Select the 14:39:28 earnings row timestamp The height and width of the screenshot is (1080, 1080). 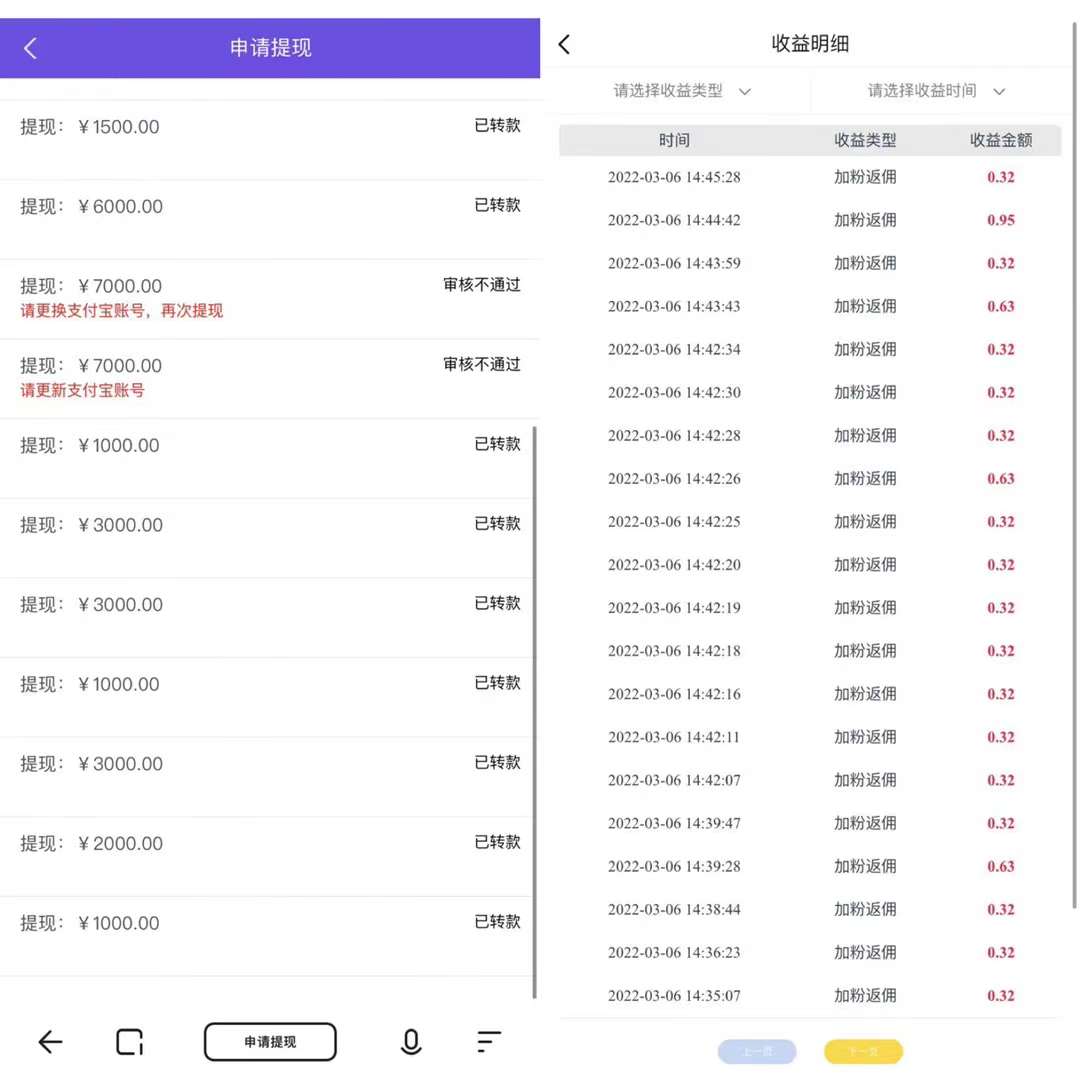coord(674,866)
